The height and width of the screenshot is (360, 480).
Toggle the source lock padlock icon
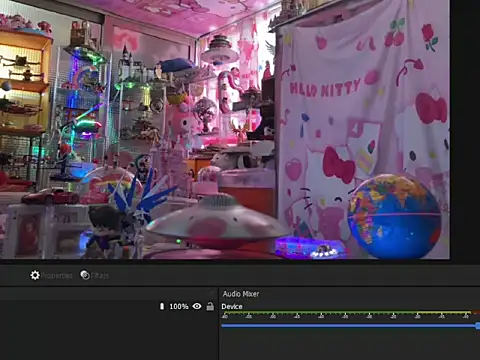[210, 306]
